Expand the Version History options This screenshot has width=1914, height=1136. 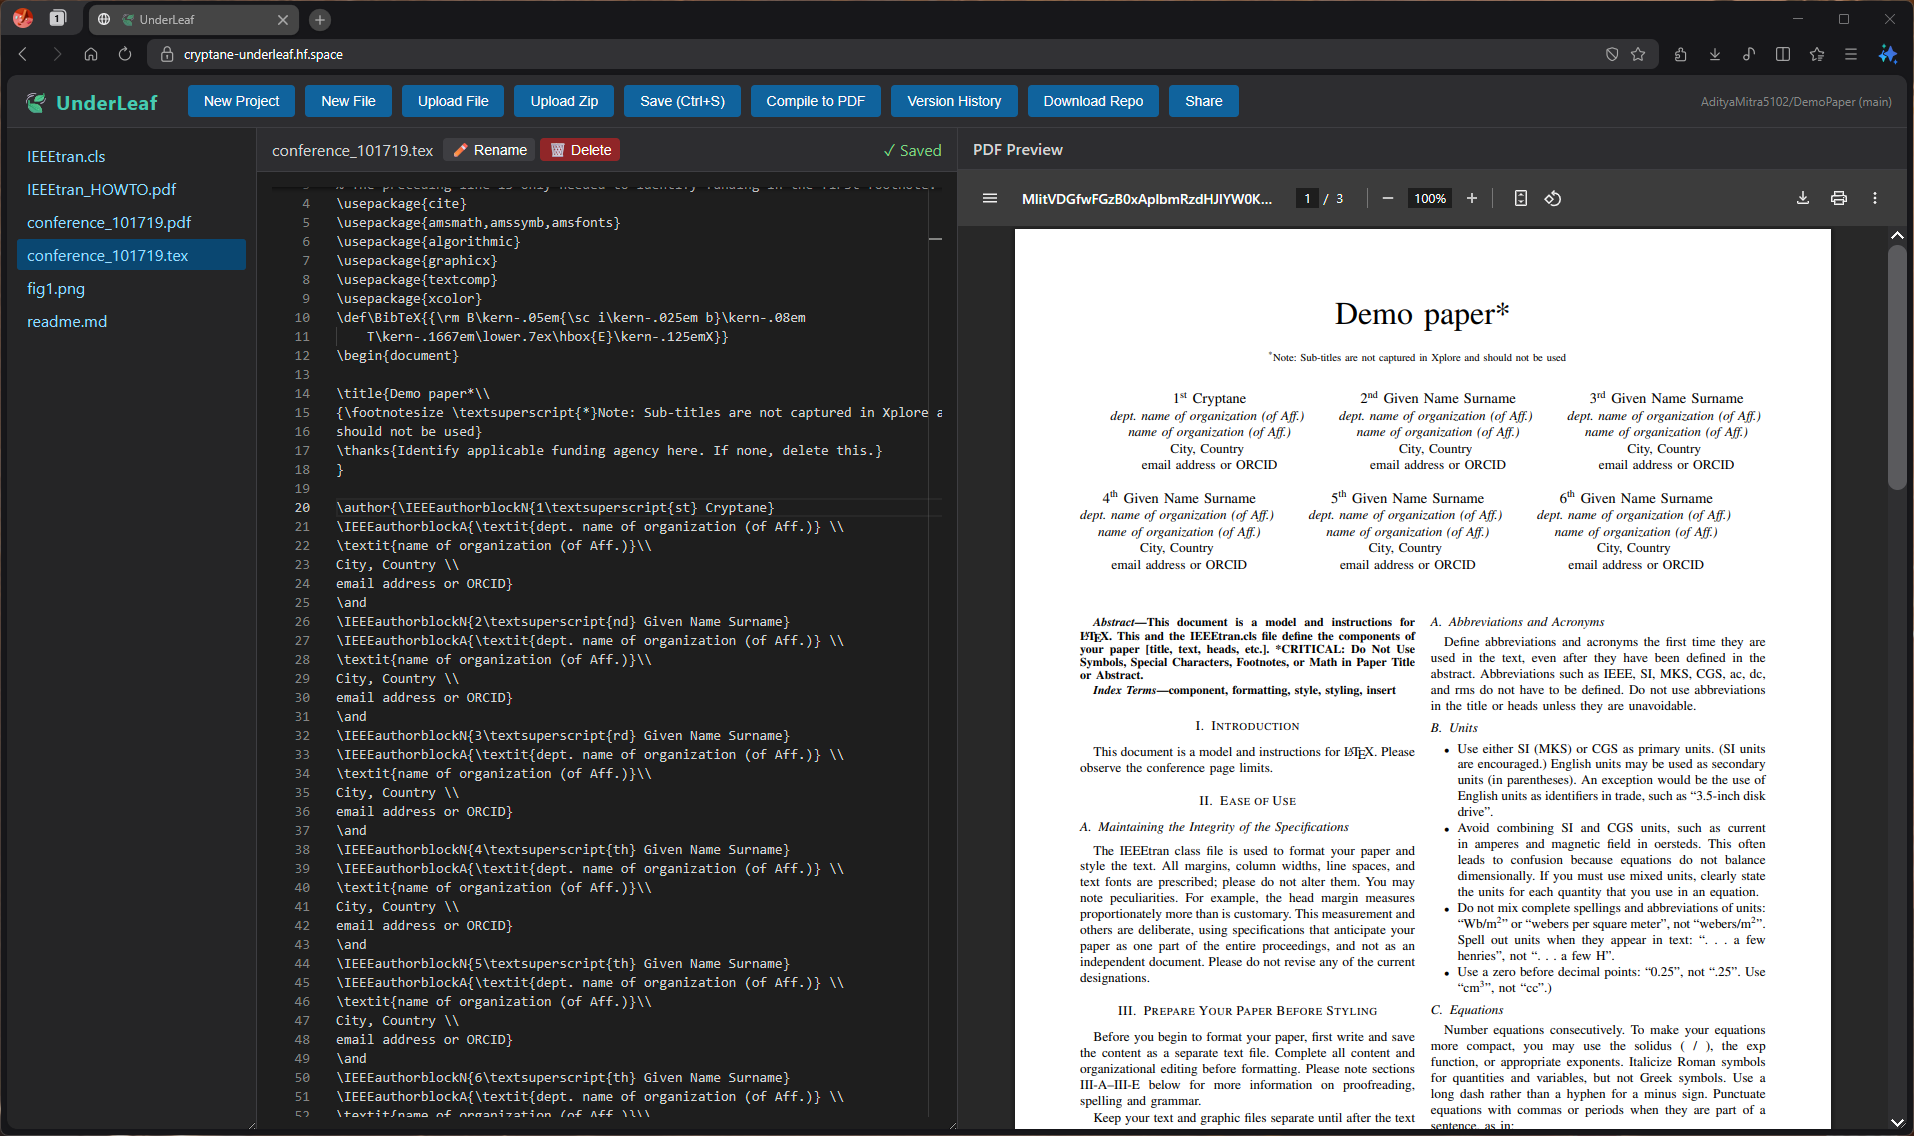pyautogui.click(x=953, y=100)
